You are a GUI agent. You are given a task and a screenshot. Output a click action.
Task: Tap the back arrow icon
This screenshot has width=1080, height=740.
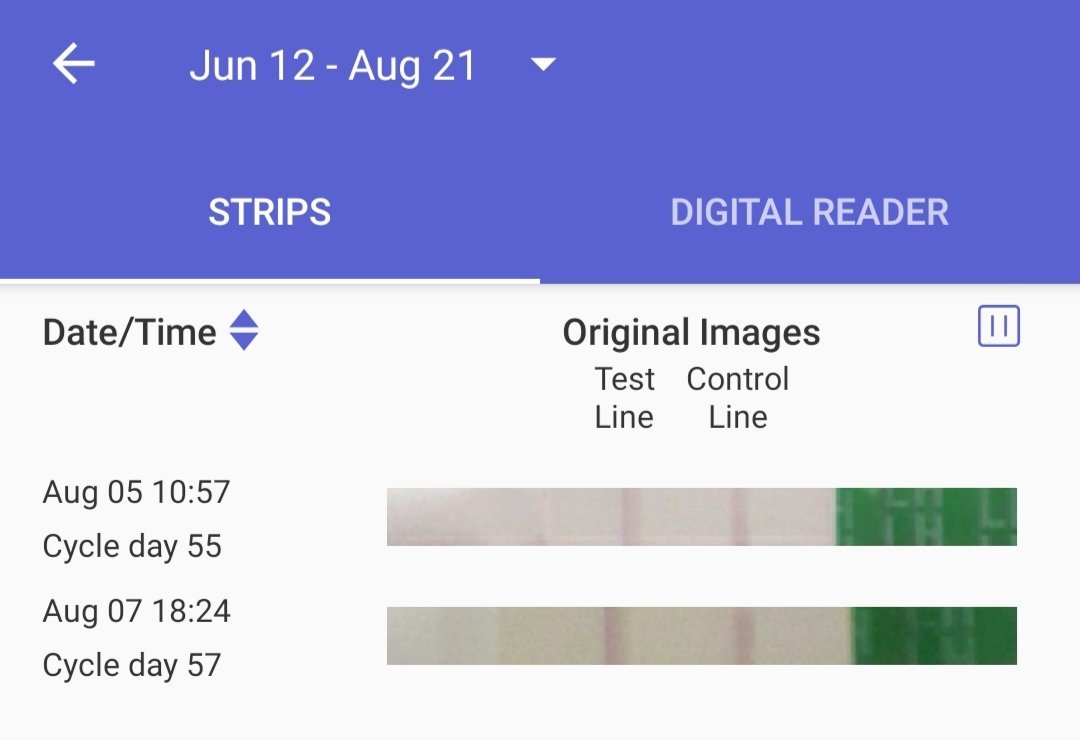point(74,65)
